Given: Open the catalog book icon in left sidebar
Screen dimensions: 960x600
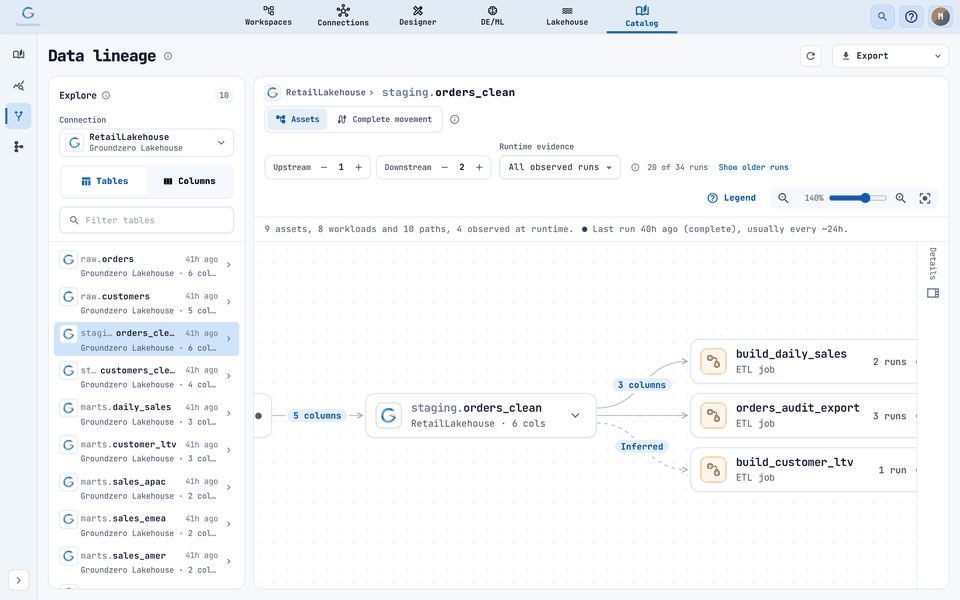Looking at the screenshot, I should point(18,54).
